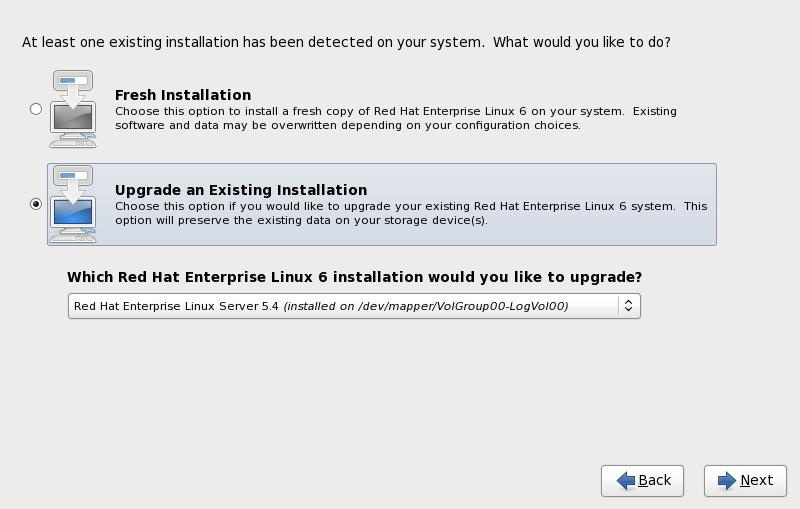Viewport: 800px width, 509px height.
Task: Click the "Back" text label
Action: tap(655, 481)
